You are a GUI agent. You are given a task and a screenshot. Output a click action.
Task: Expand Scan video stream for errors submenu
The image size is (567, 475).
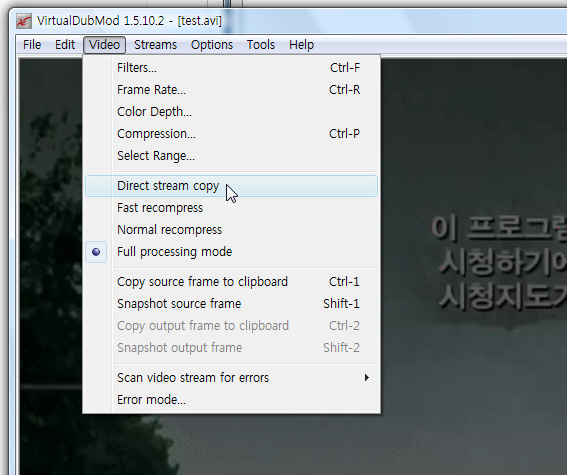pyautogui.click(x=231, y=378)
